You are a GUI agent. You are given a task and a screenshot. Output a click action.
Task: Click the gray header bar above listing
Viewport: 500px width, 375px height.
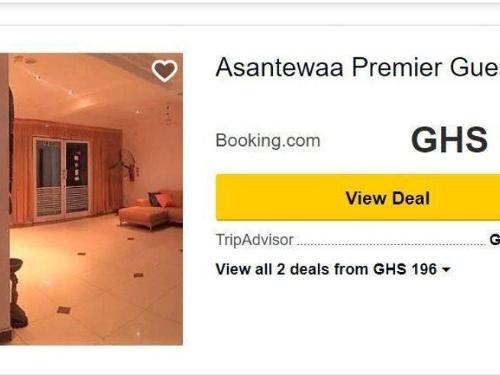coord(250,13)
